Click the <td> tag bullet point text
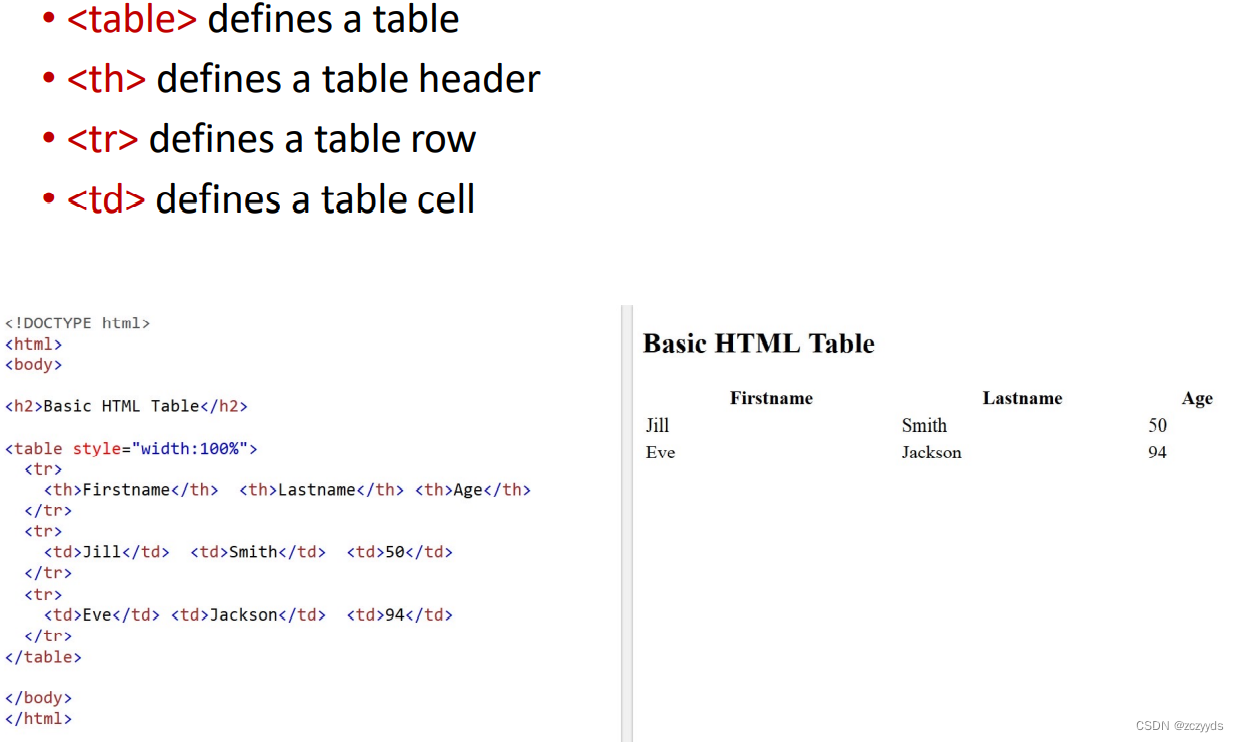Viewport: 1239px width, 742px height. [105, 199]
